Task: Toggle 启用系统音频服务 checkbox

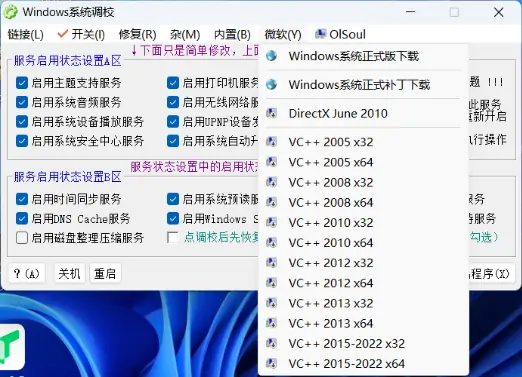Action: pyautogui.click(x=22, y=102)
